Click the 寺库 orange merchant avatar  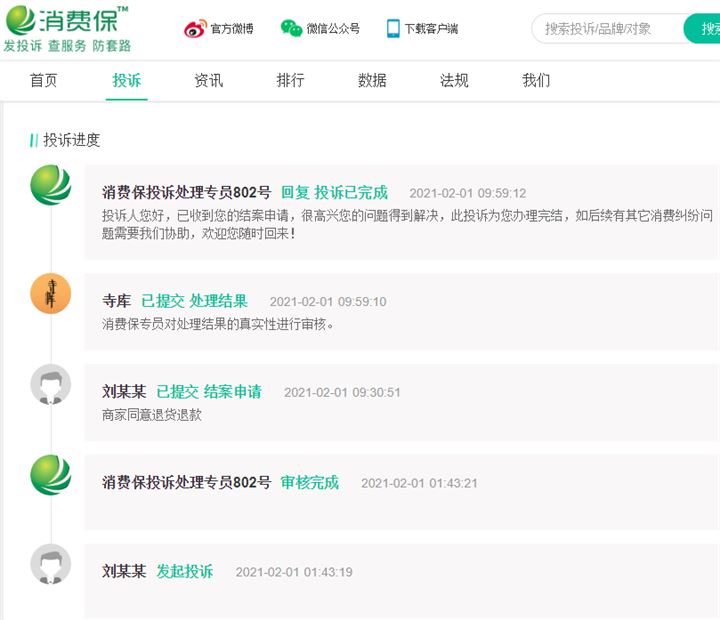tap(51, 293)
